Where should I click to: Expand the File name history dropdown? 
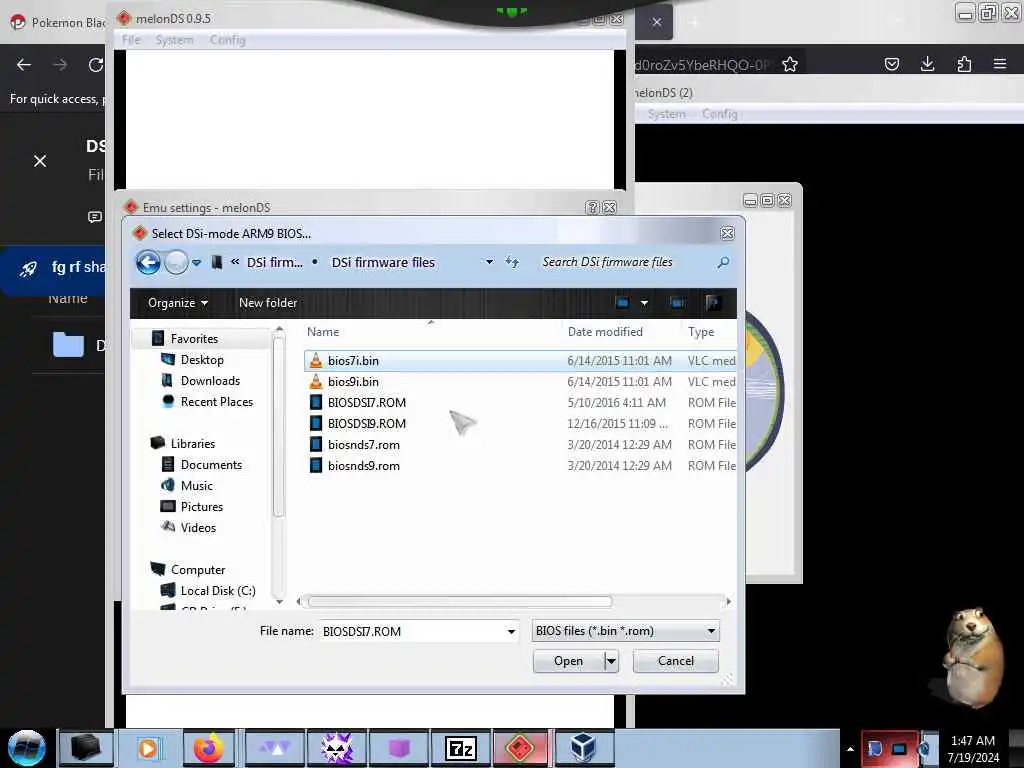pyautogui.click(x=511, y=632)
